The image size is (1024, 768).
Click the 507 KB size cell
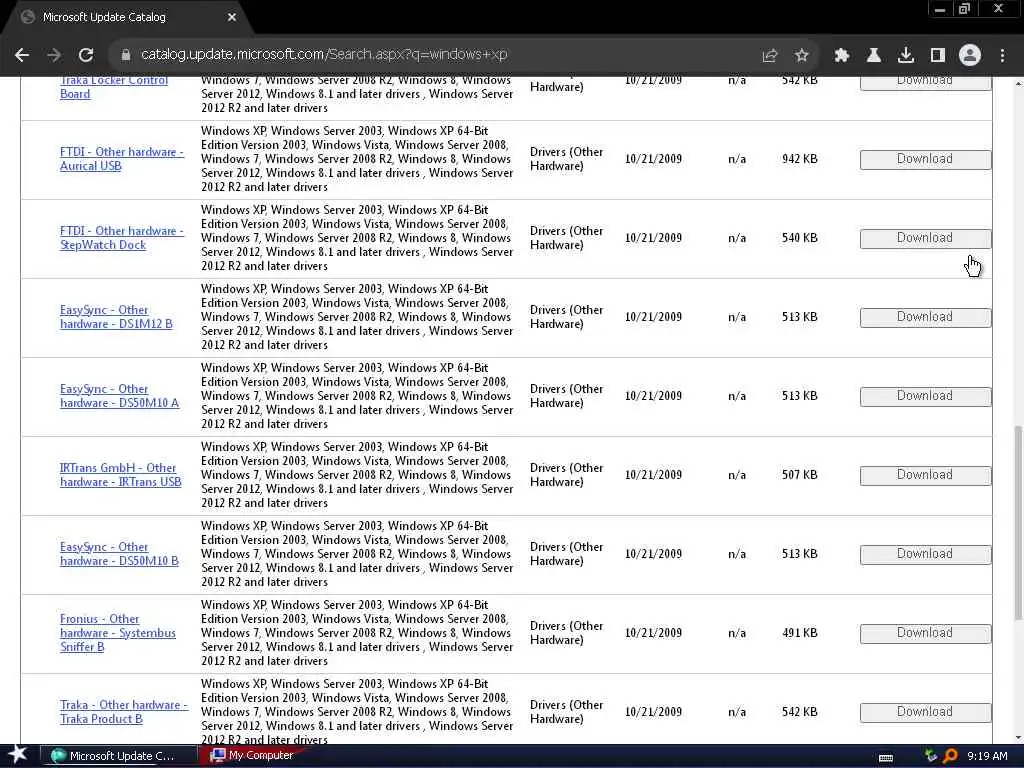click(x=799, y=475)
